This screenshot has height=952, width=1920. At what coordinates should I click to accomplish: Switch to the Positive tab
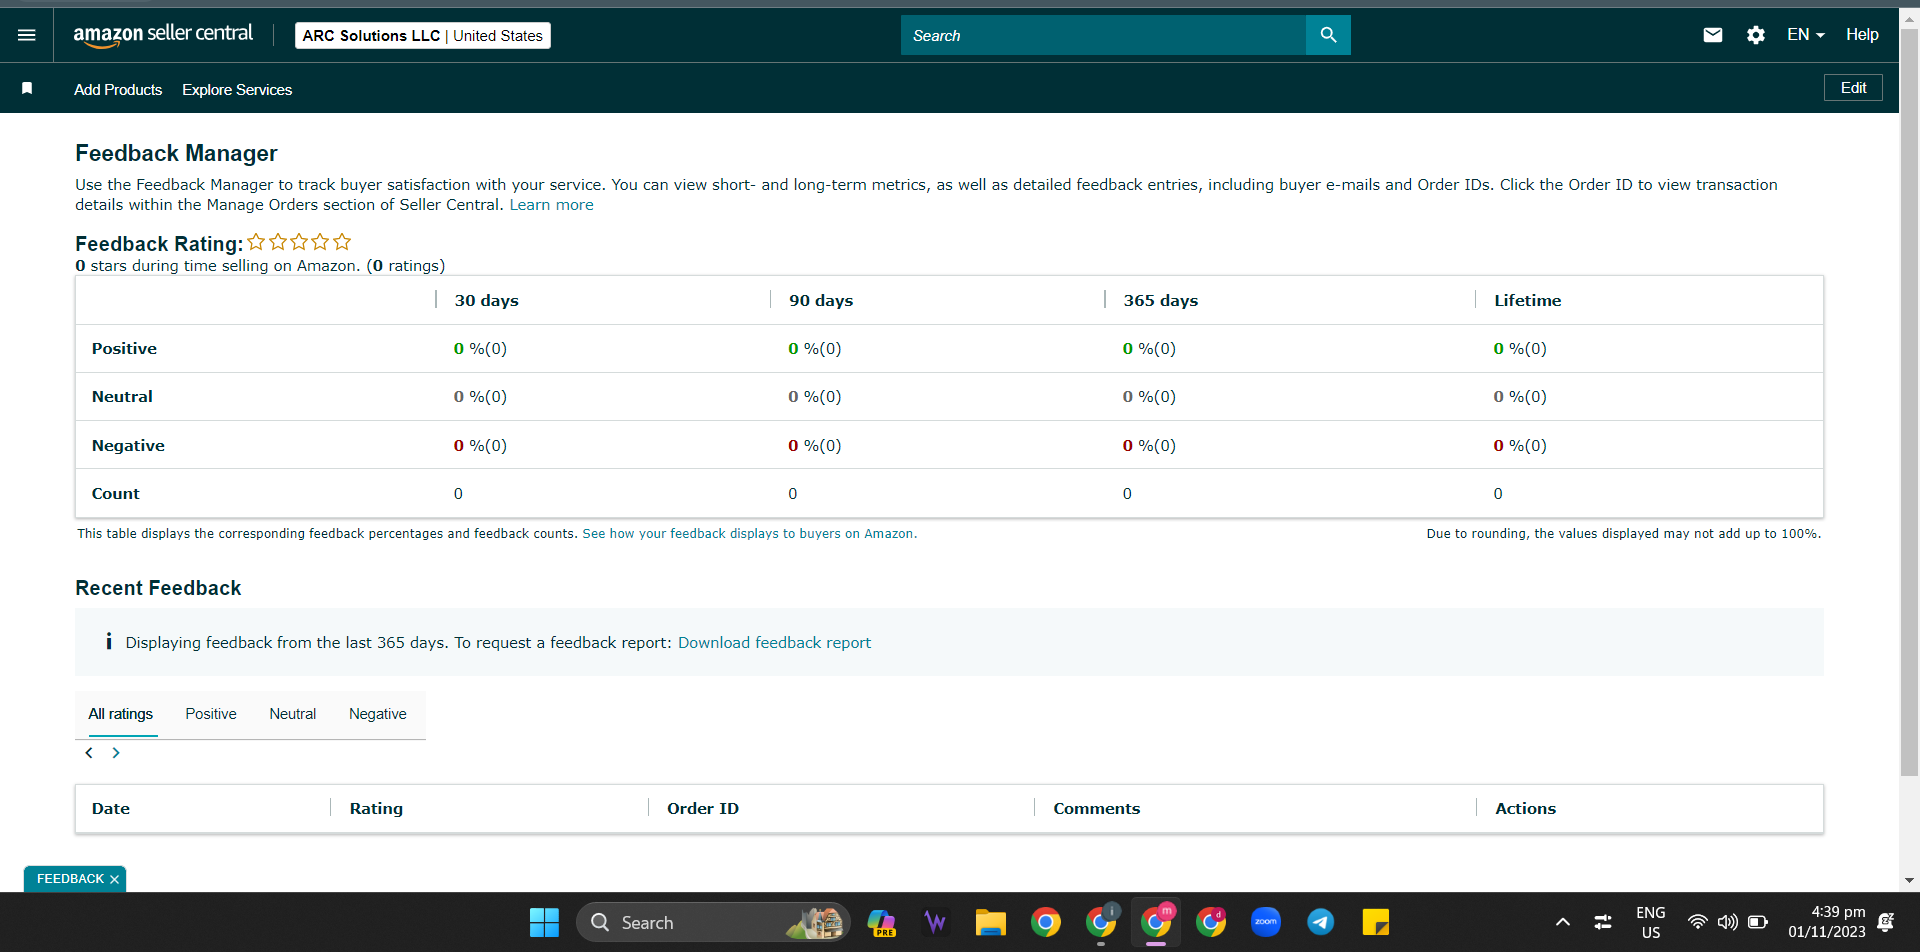click(211, 714)
